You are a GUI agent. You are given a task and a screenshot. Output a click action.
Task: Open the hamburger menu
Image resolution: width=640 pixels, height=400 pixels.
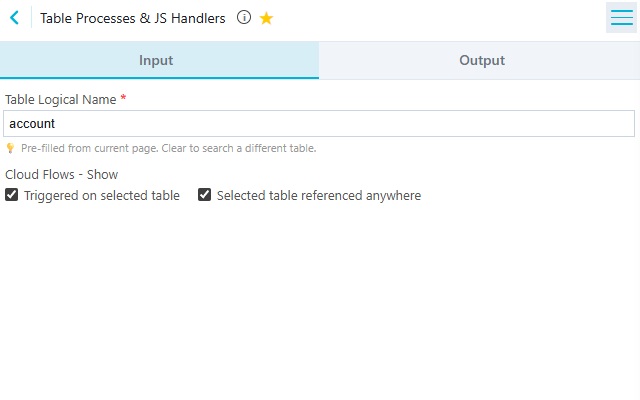(622, 18)
